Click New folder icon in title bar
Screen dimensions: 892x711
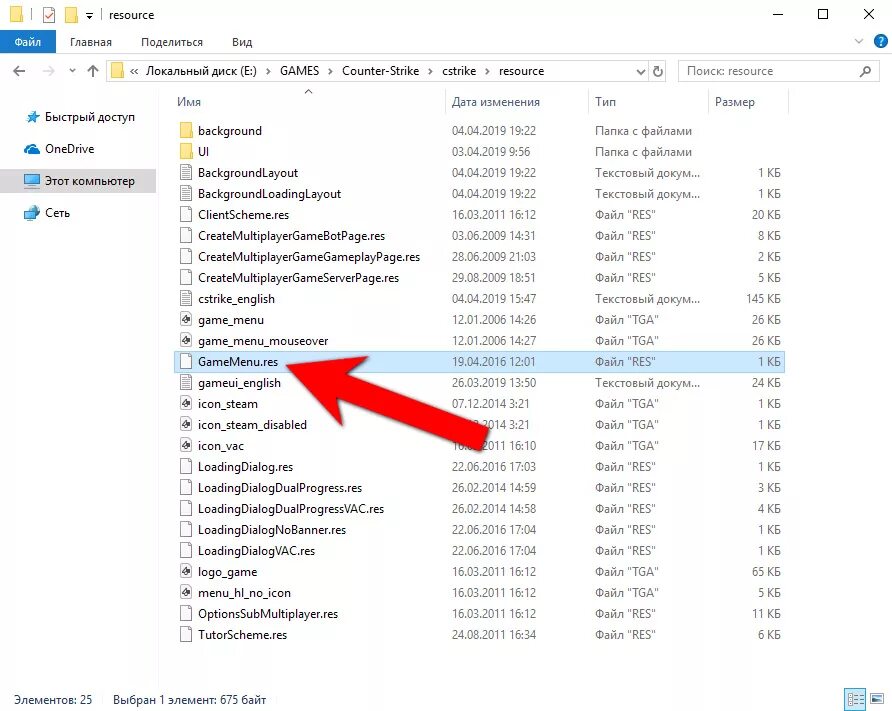[x=71, y=15]
